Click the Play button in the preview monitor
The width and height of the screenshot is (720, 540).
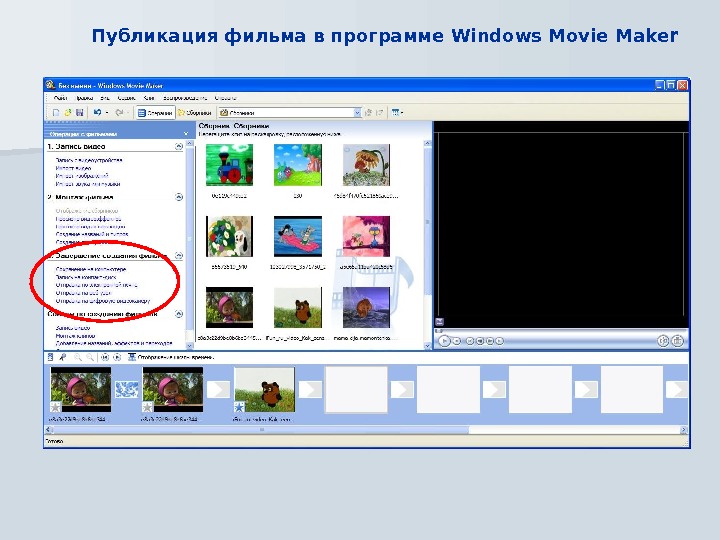tap(444, 341)
